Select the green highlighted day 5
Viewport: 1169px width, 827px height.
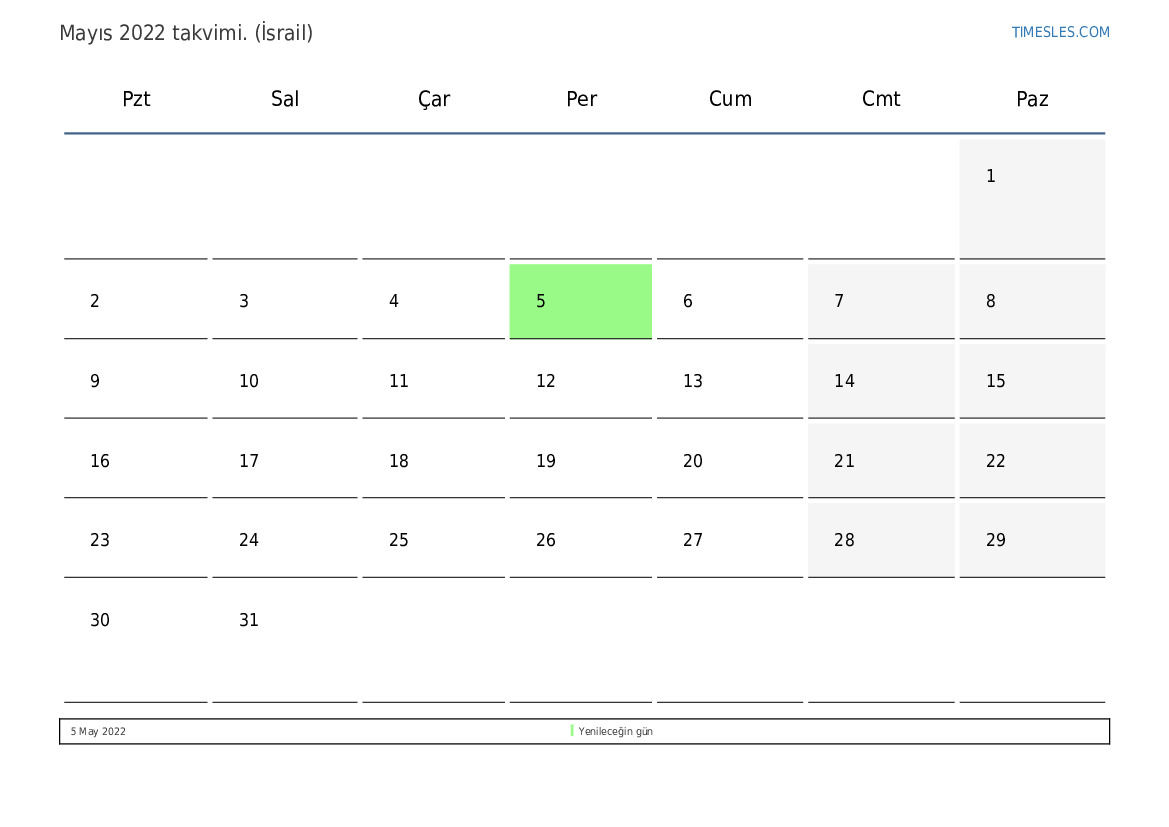pyautogui.click(x=581, y=301)
